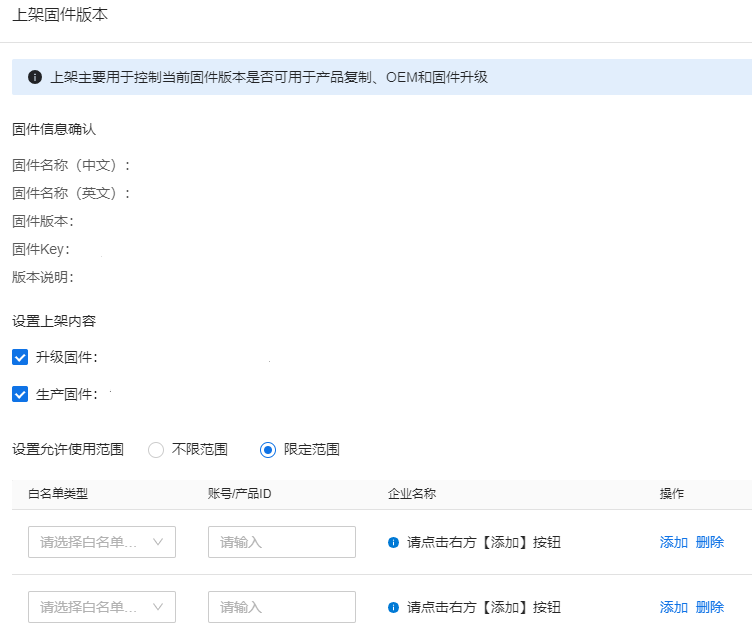Click the 白名单类型 column header
This screenshot has width=752, height=639.
[x=58, y=494]
